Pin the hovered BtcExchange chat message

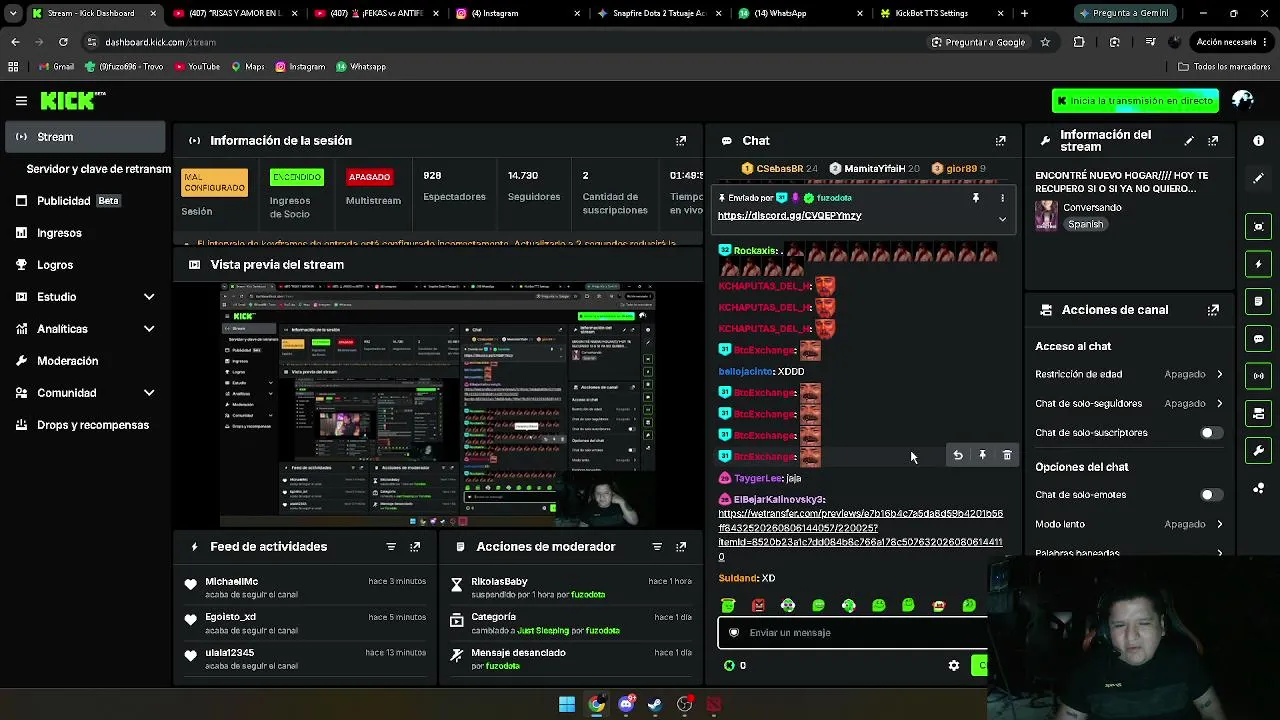click(982, 456)
